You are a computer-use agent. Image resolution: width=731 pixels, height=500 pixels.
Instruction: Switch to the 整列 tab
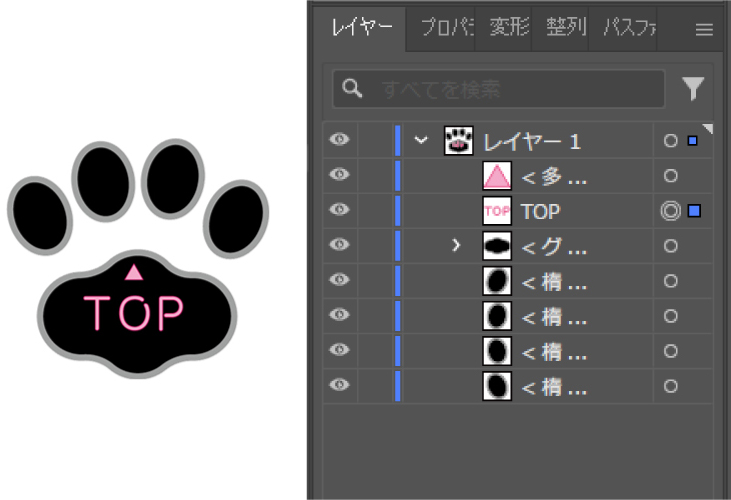coord(565,28)
